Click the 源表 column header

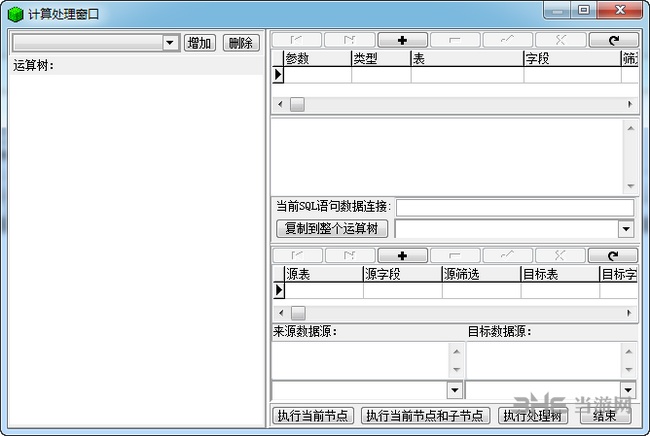[324, 274]
